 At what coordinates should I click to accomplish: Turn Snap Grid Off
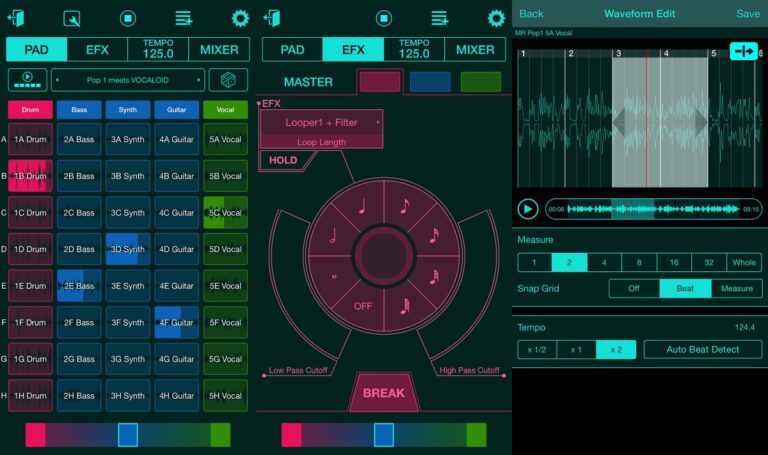pyautogui.click(x=634, y=288)
